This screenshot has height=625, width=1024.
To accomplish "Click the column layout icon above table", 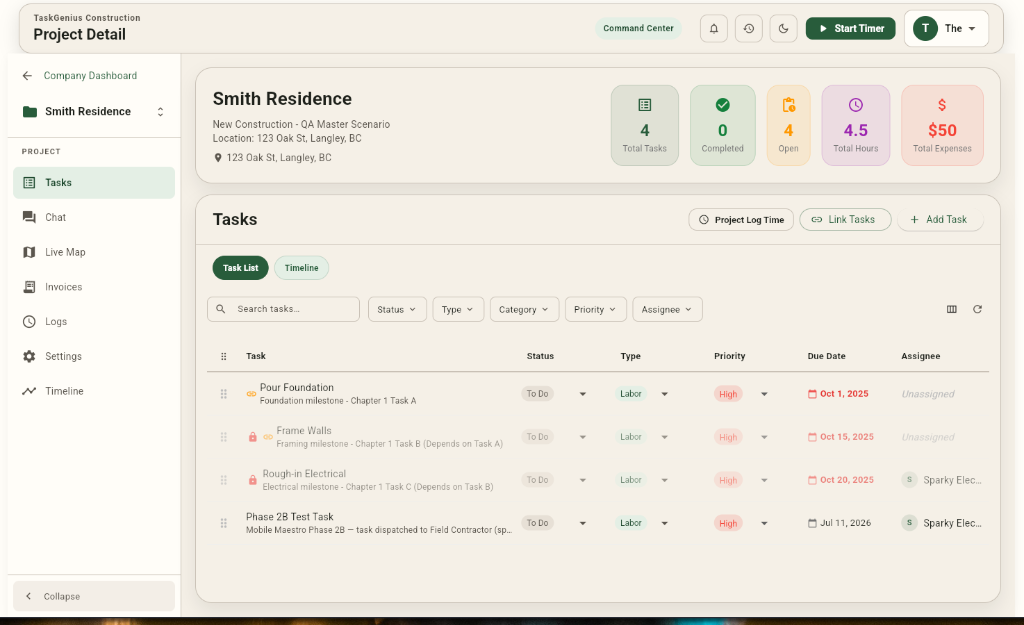I will pyautogui.click(x=952, y=310).
